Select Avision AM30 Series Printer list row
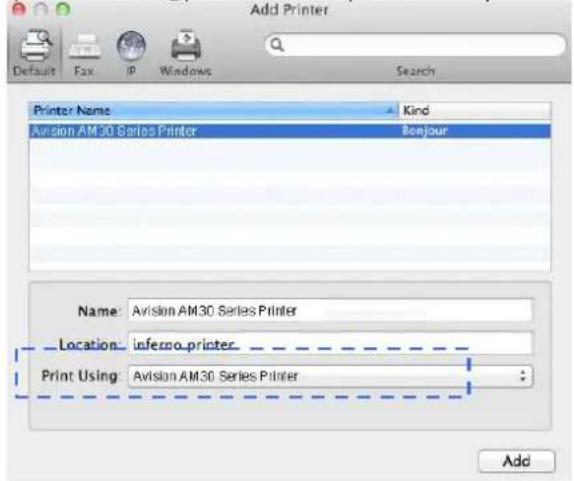The image size is (574, 481). (x=290, y=131)
